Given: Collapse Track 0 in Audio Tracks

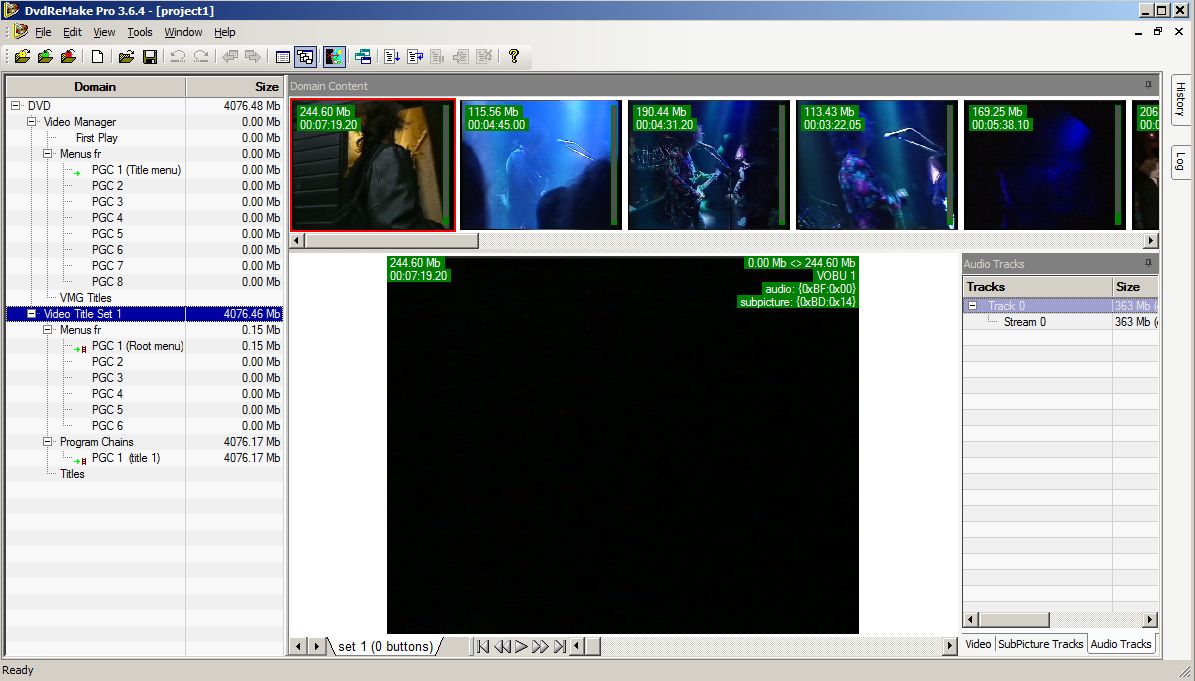Looking at the screenshot, I should coord(973,306).
